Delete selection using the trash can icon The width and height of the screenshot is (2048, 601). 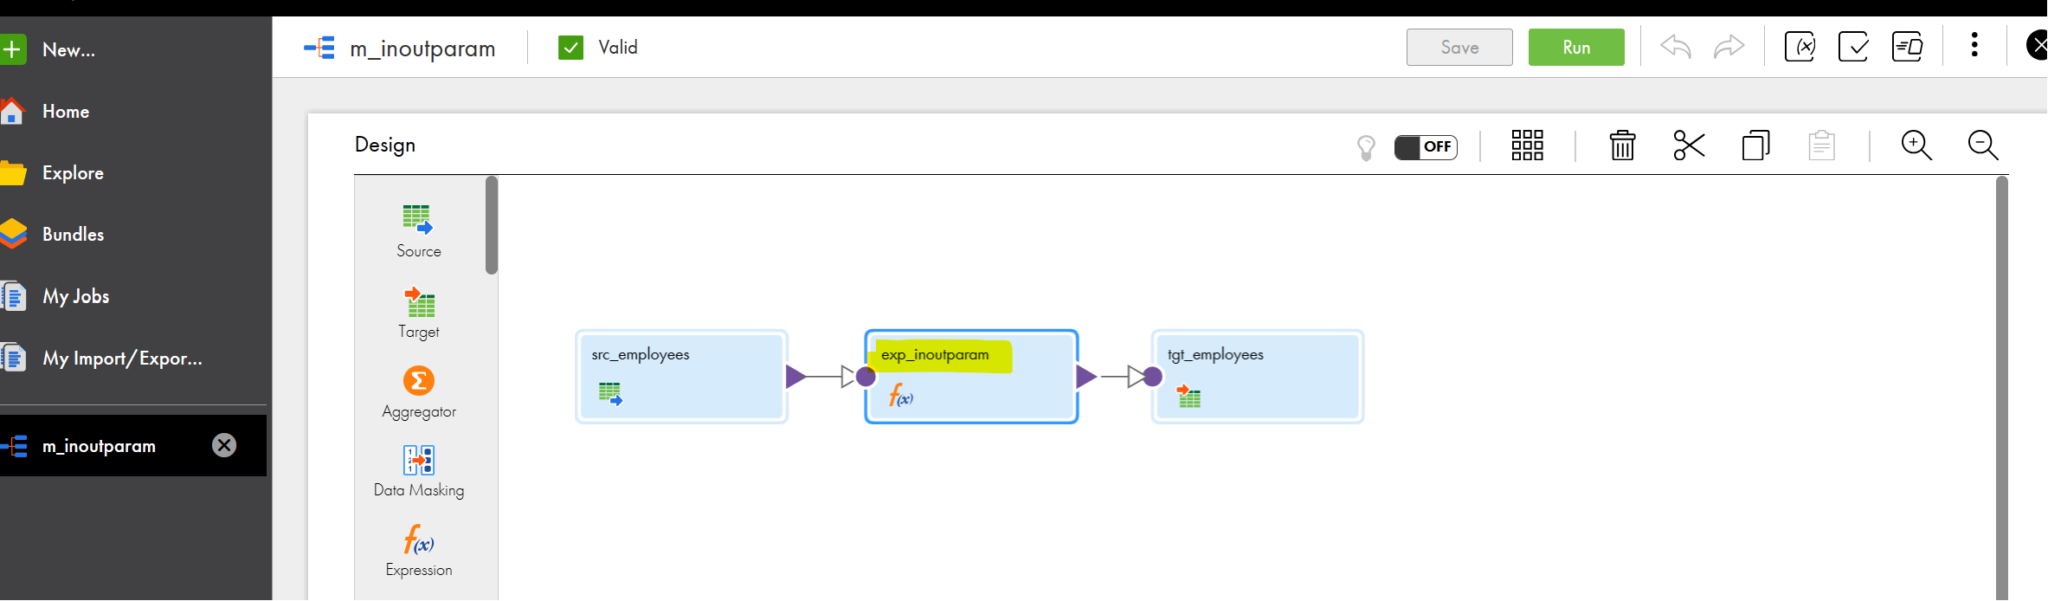pos(1622,146)
